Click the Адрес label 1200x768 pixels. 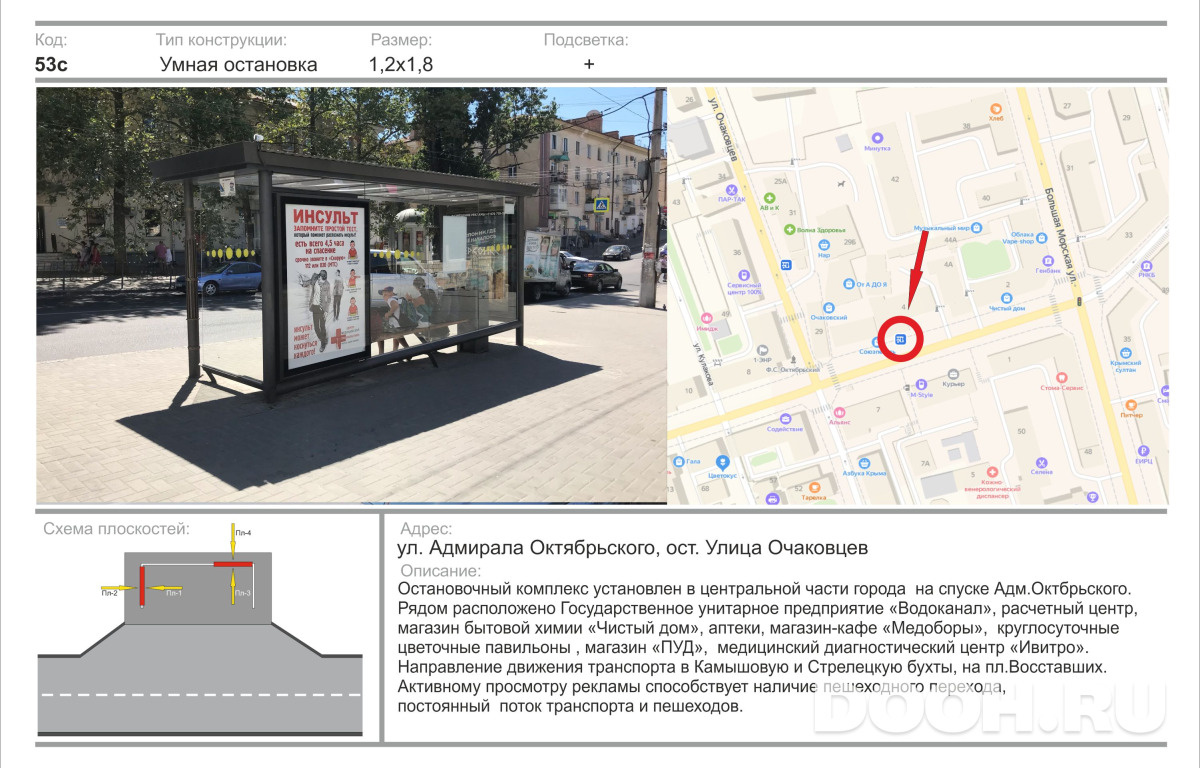425,529
